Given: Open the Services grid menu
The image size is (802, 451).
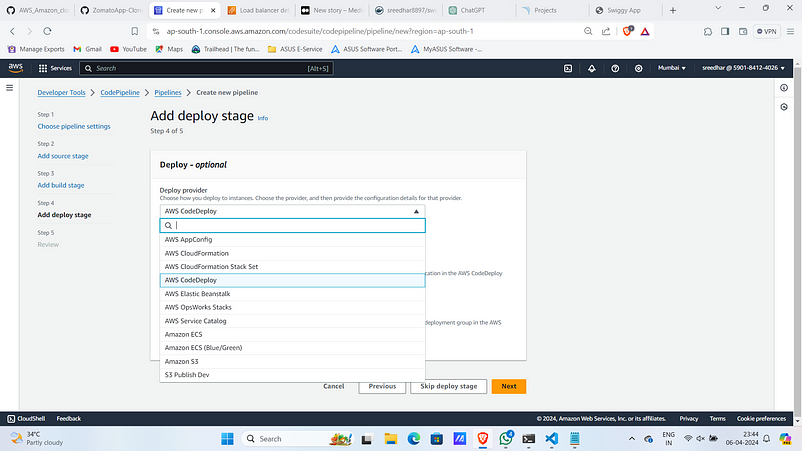Looking at the screenshot, I should (x=55, y=68).
